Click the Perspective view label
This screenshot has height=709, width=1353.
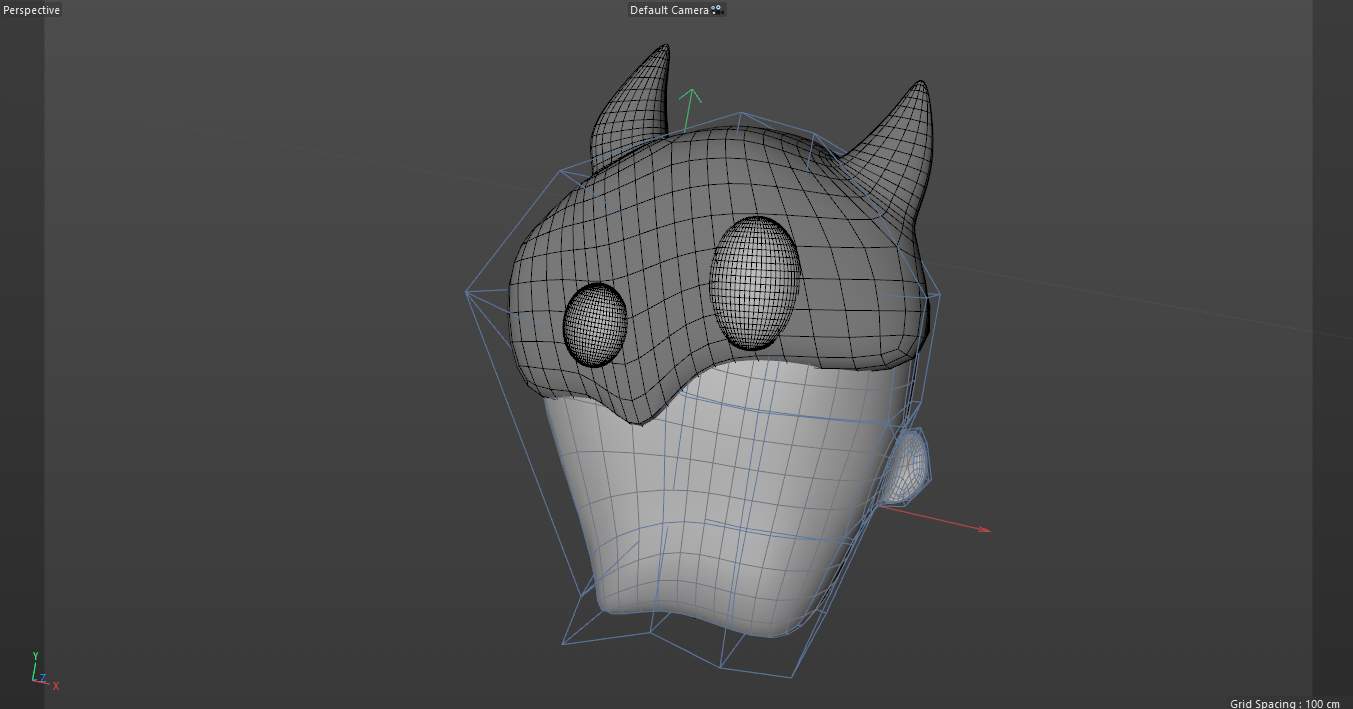(x=31, y=10)
